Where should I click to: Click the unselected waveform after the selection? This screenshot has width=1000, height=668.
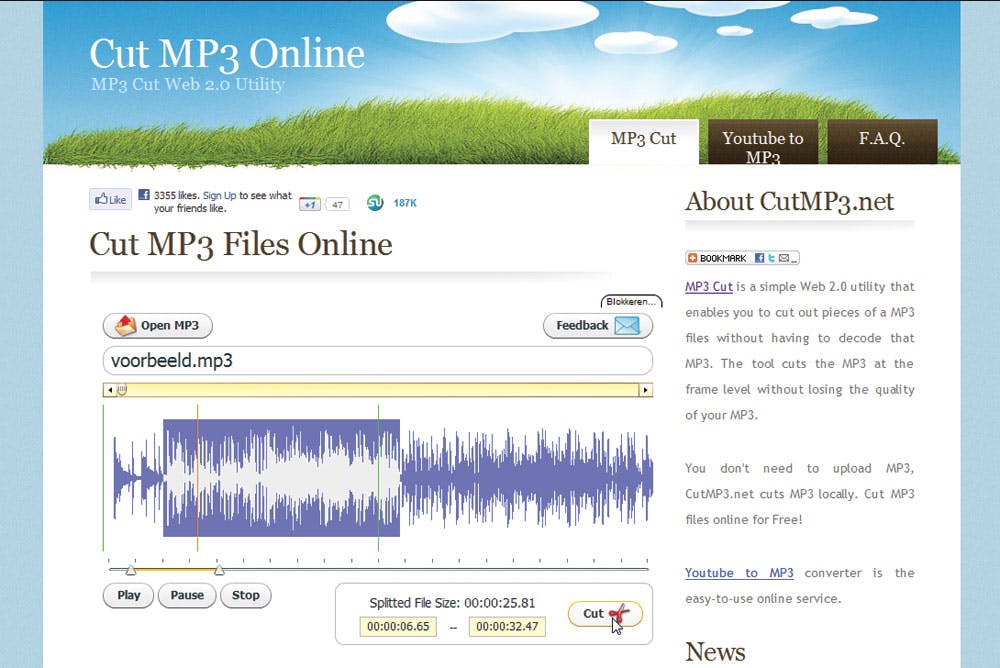point(526,478)
